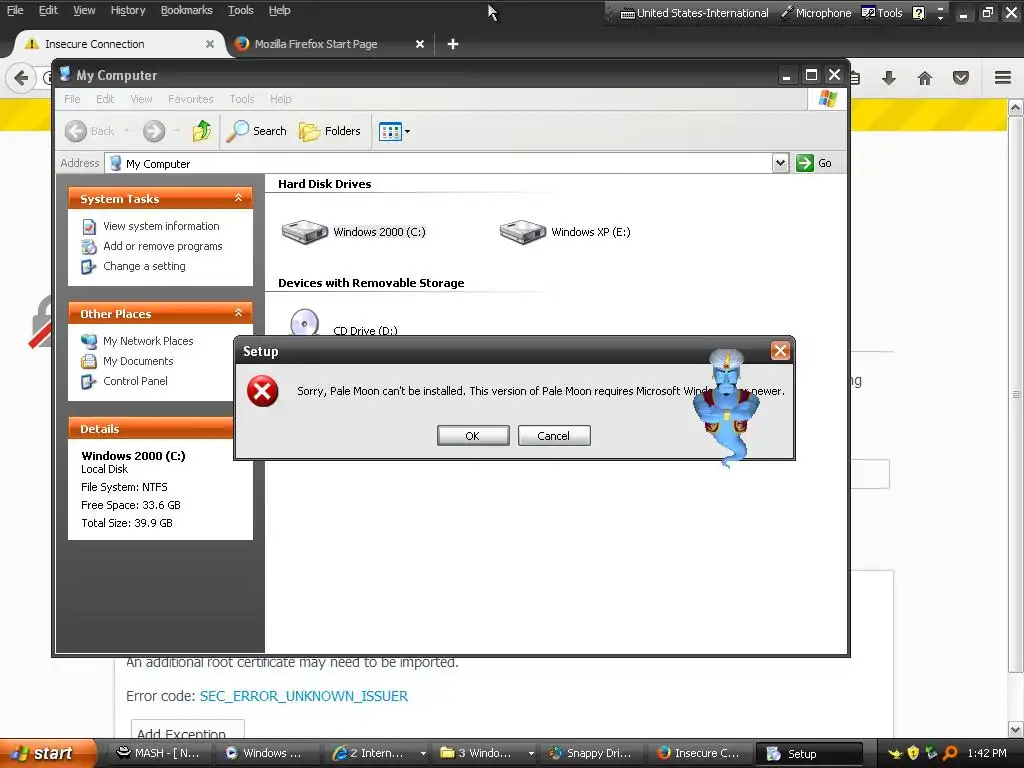Click the My Computer address field
The height and width of the screenshot is (768, 1024).
point(439,163)
